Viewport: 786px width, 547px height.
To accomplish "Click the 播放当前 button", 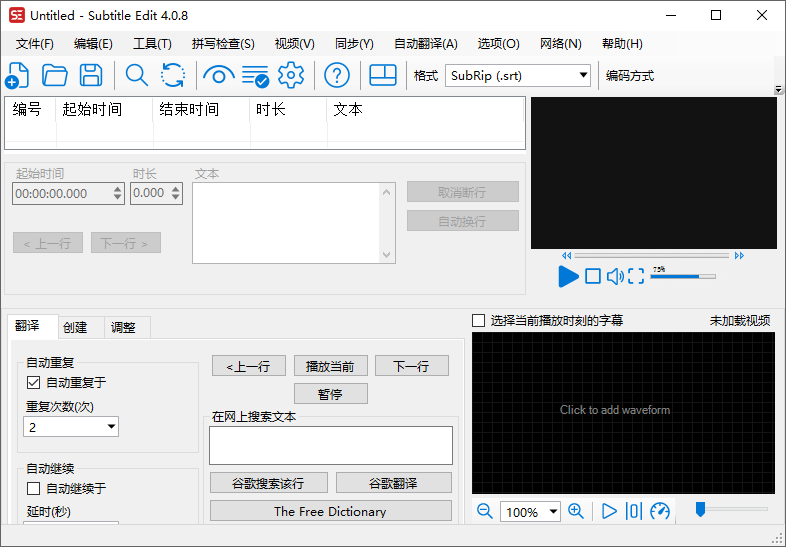I will point(330,366).
